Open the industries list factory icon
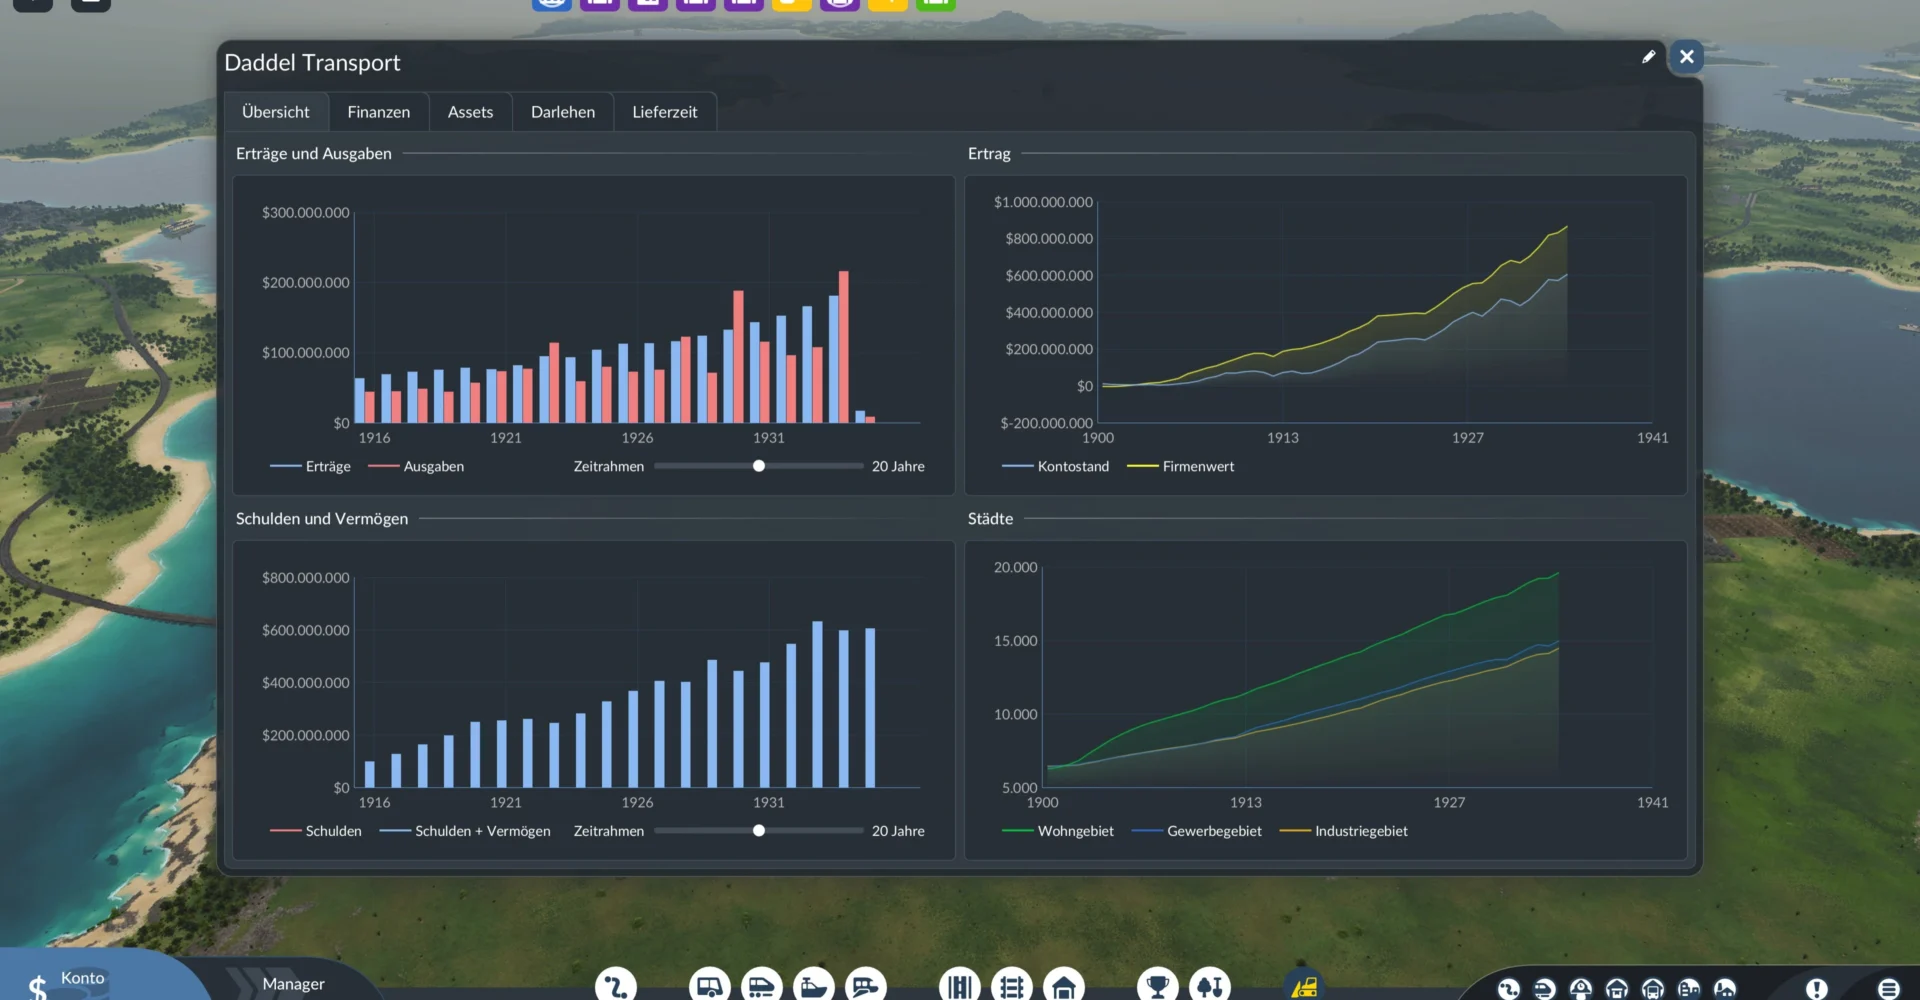Image resolution: width=1920 pixels, height=1000 pixels. pos(1724,989)
